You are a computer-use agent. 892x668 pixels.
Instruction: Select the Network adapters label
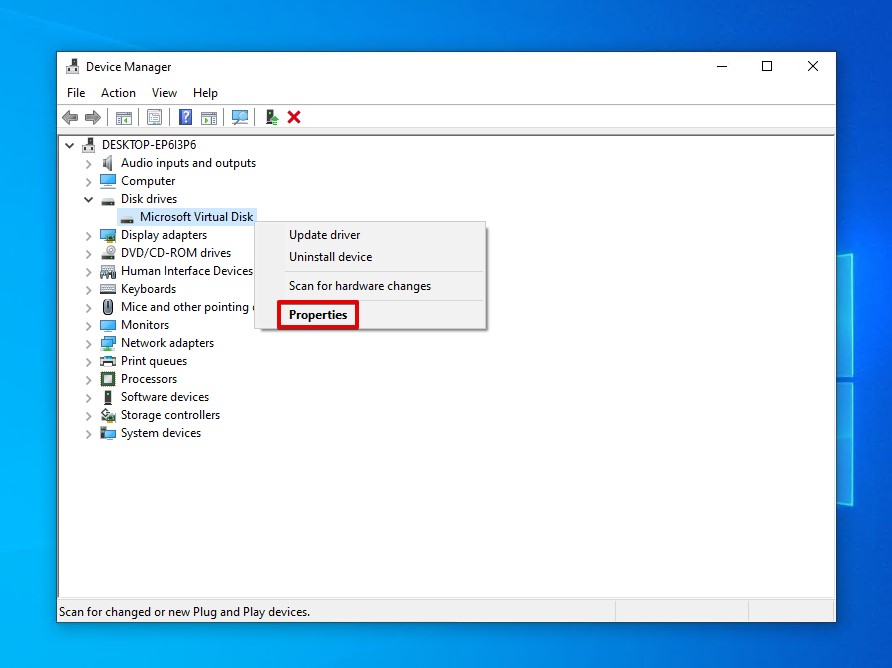167,343
